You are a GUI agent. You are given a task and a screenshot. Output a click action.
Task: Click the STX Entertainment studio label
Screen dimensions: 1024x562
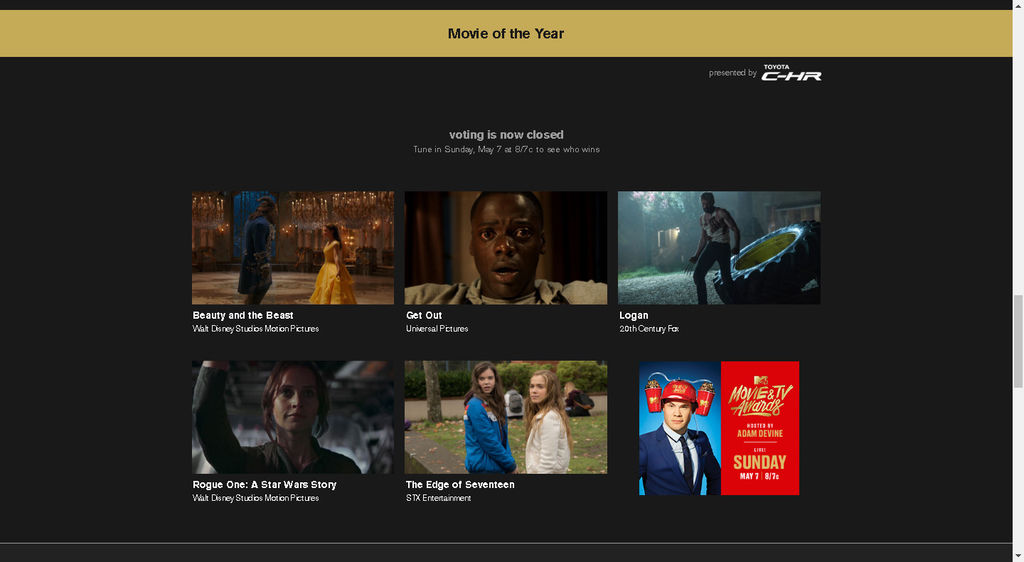pyautogui.click(x=438, y=498)
